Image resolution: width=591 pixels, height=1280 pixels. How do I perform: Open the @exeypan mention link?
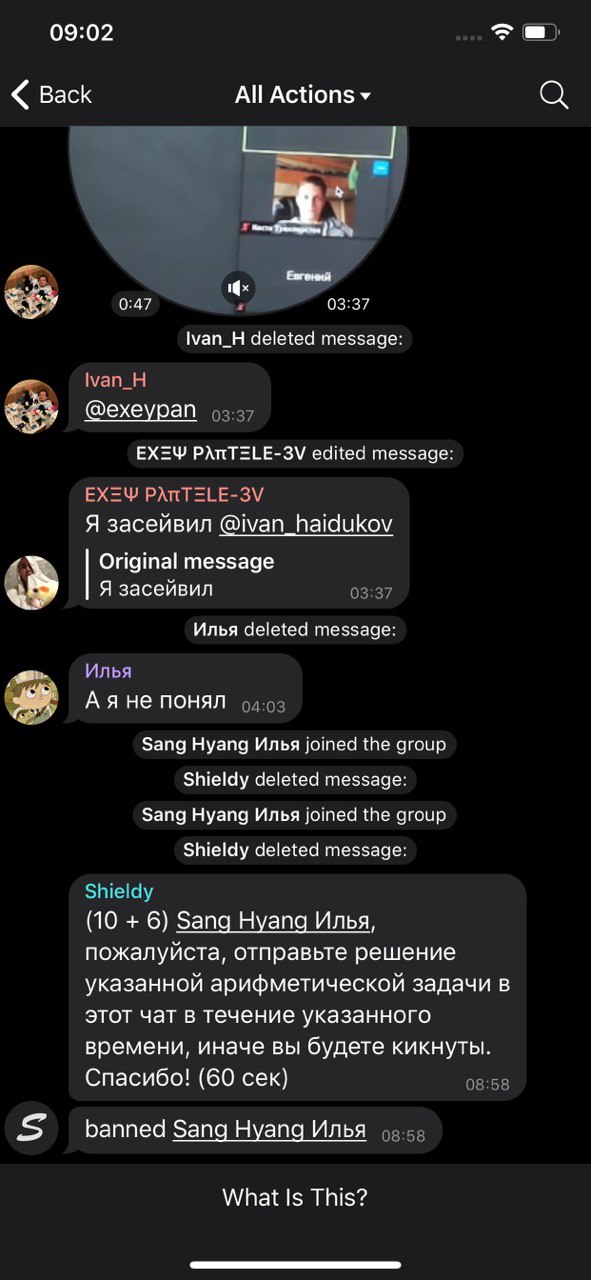click(x=140, y=411)
